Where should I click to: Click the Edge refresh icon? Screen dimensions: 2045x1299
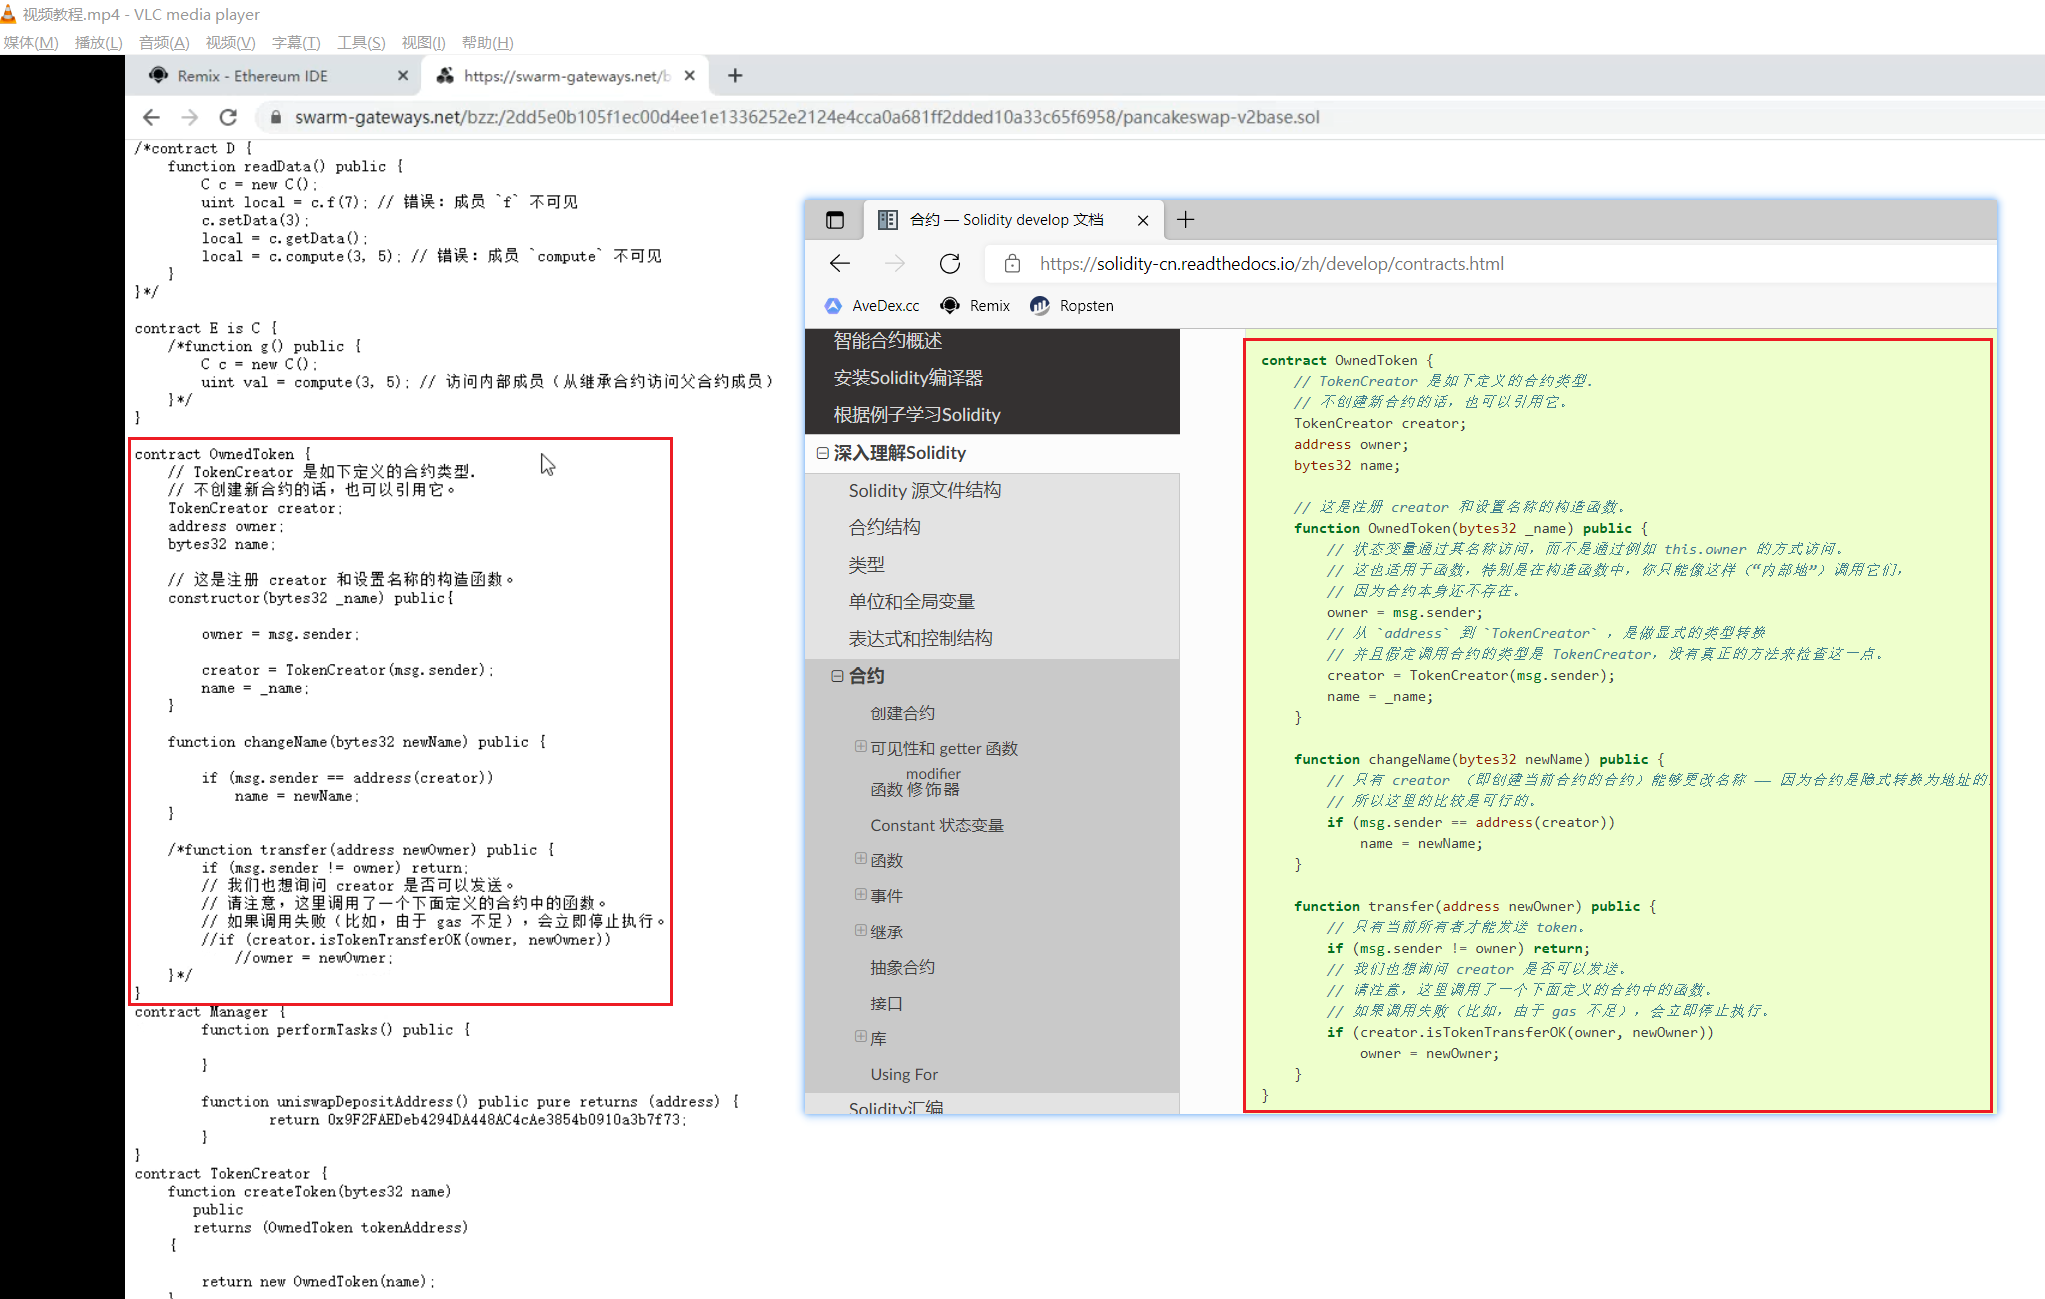point(950,263)
